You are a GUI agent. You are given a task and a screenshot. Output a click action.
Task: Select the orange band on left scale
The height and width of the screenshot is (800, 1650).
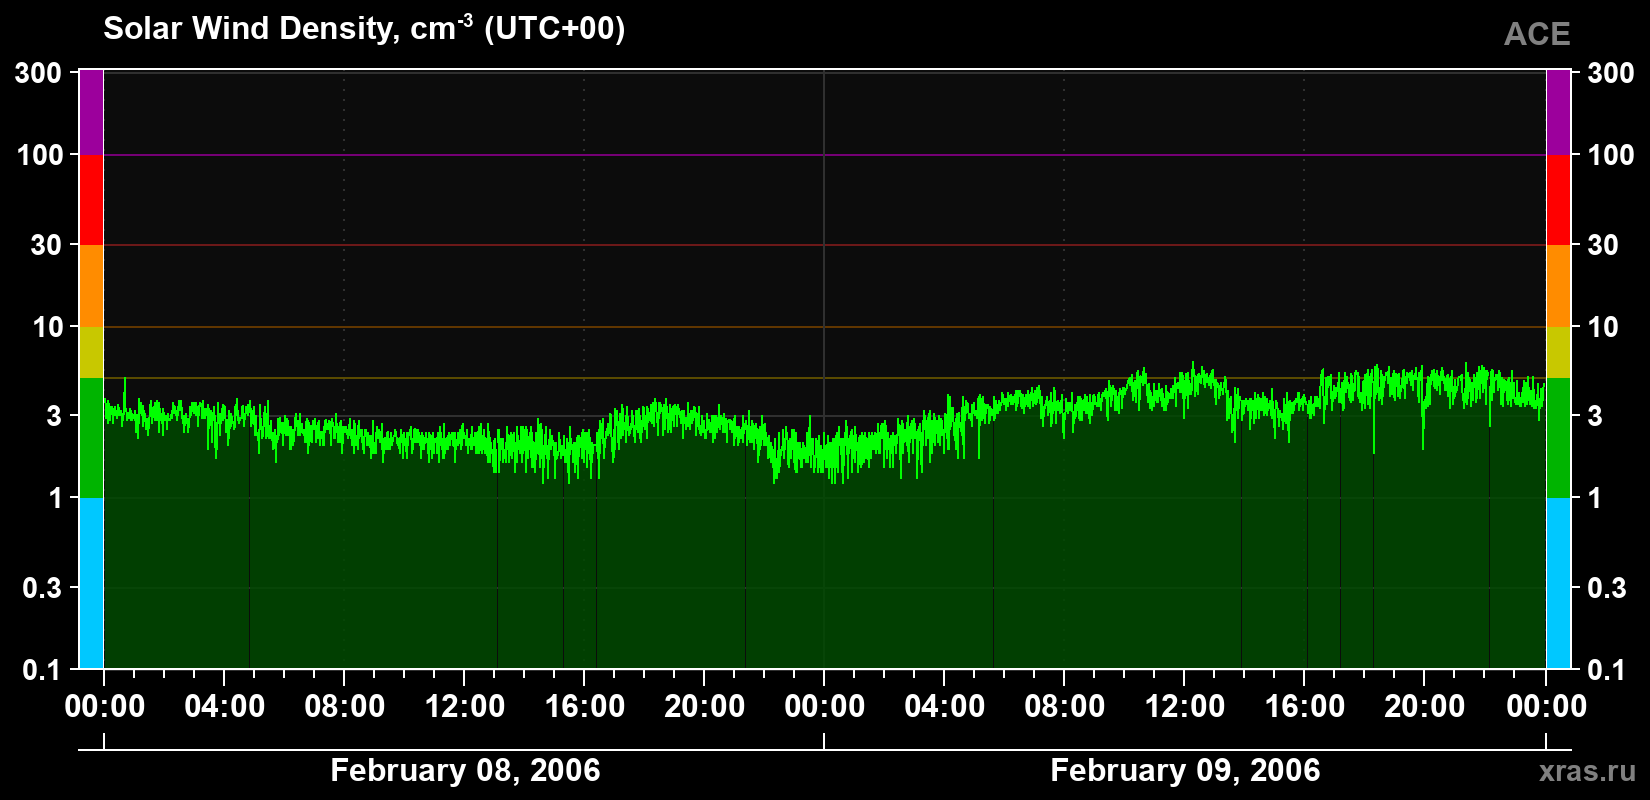pos(91,286)
